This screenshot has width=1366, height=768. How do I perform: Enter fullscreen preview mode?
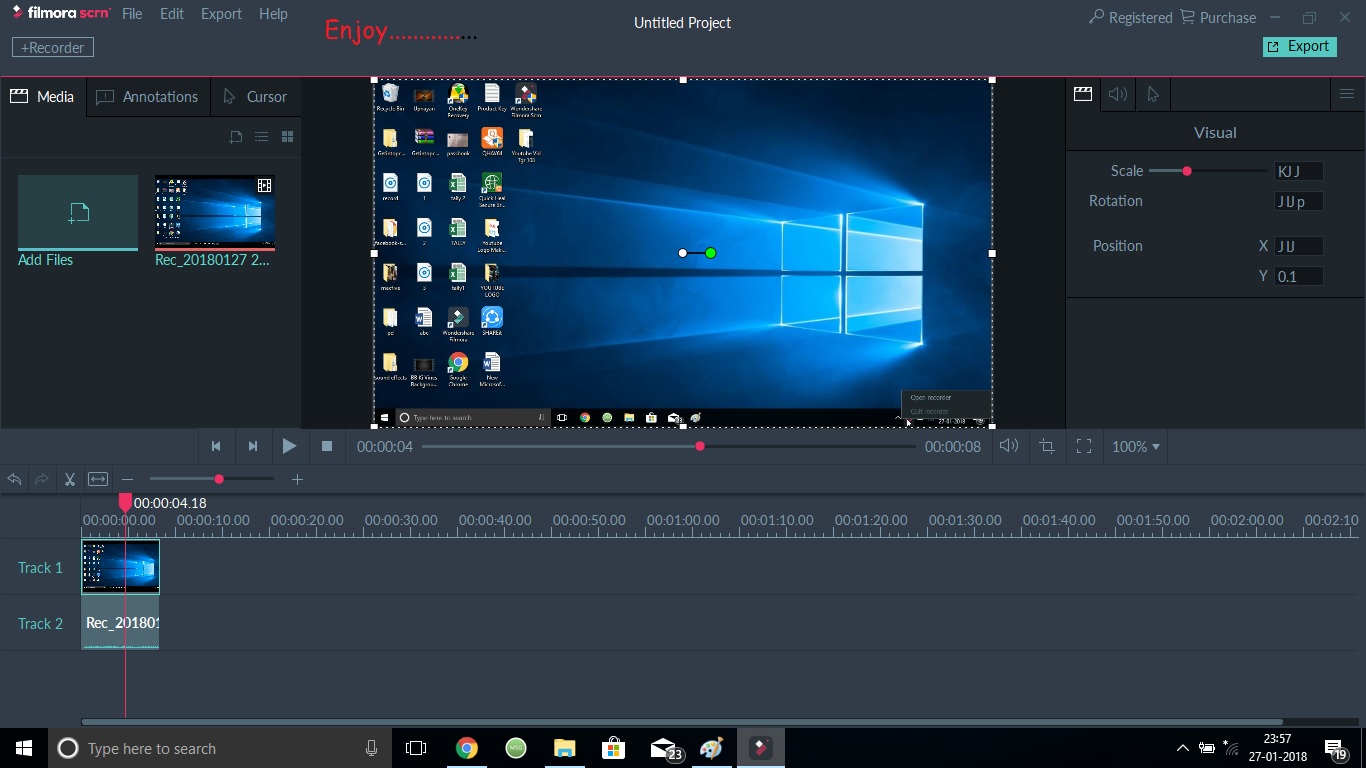click(1084, 446)
